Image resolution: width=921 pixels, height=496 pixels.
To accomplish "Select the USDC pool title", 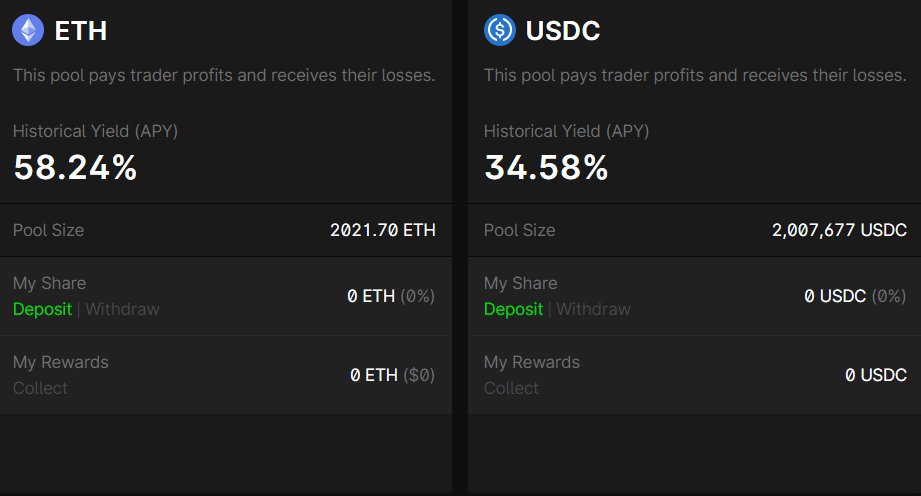I will 563,31.
